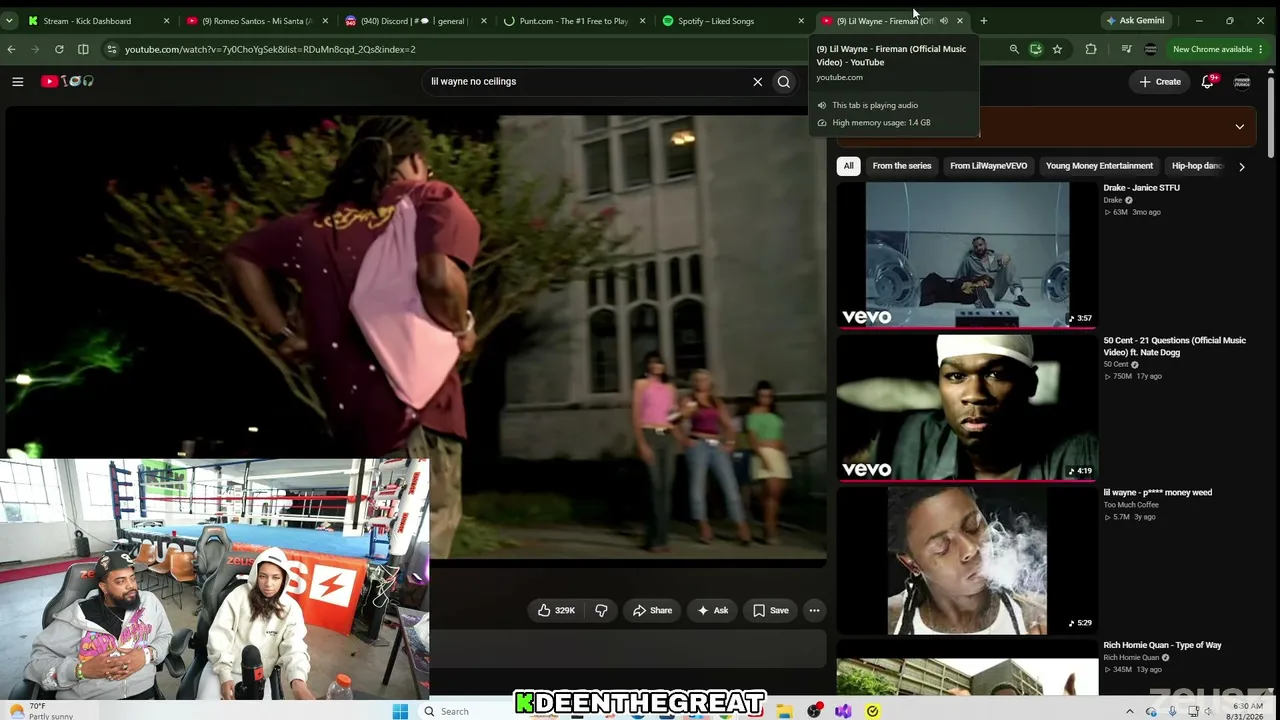The height and width of the screenshot is (720, 1280).
Task: Filter by 'From LilWayneVEVO' chip
Action: (x=988, y=166)
